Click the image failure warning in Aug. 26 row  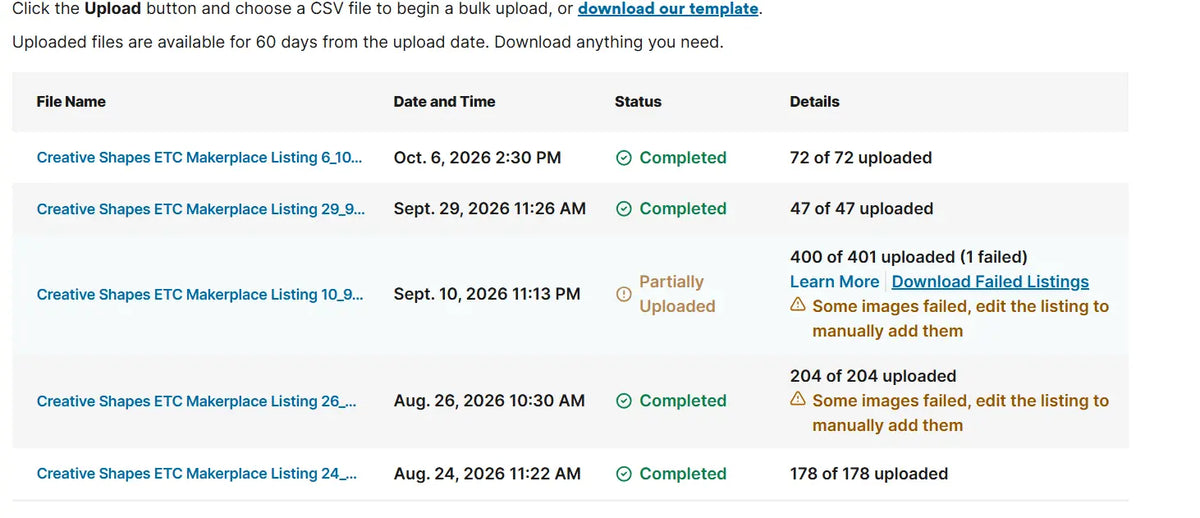click(960, 413)
